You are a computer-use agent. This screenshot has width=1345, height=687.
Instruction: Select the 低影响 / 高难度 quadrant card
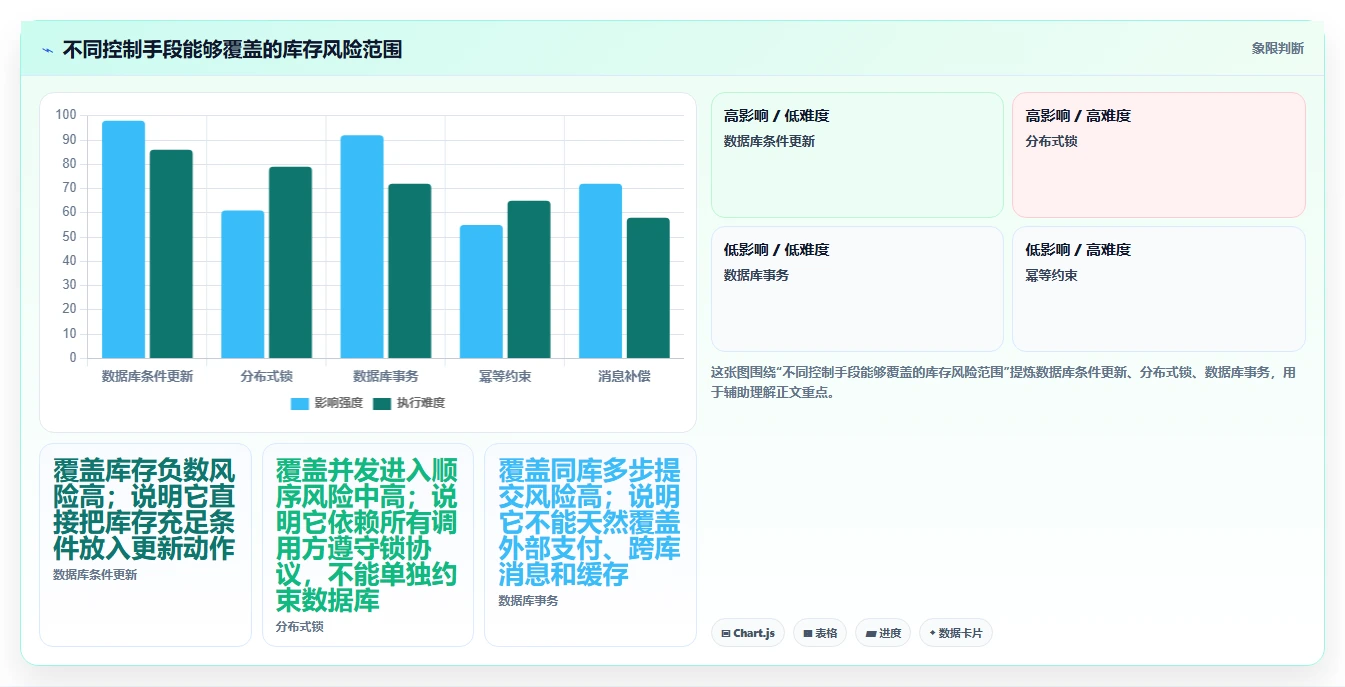click(x=1159, y=289)
